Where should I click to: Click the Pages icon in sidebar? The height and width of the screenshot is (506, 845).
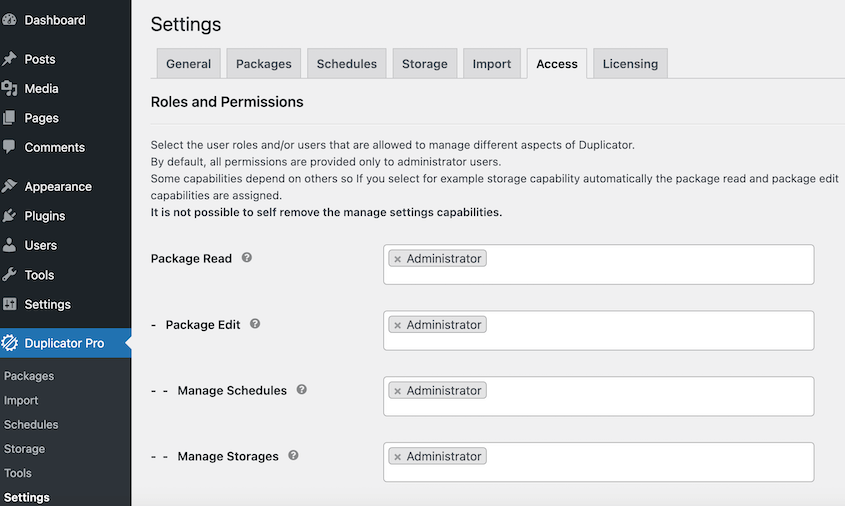pyautogui.click(x=9, y=117)
